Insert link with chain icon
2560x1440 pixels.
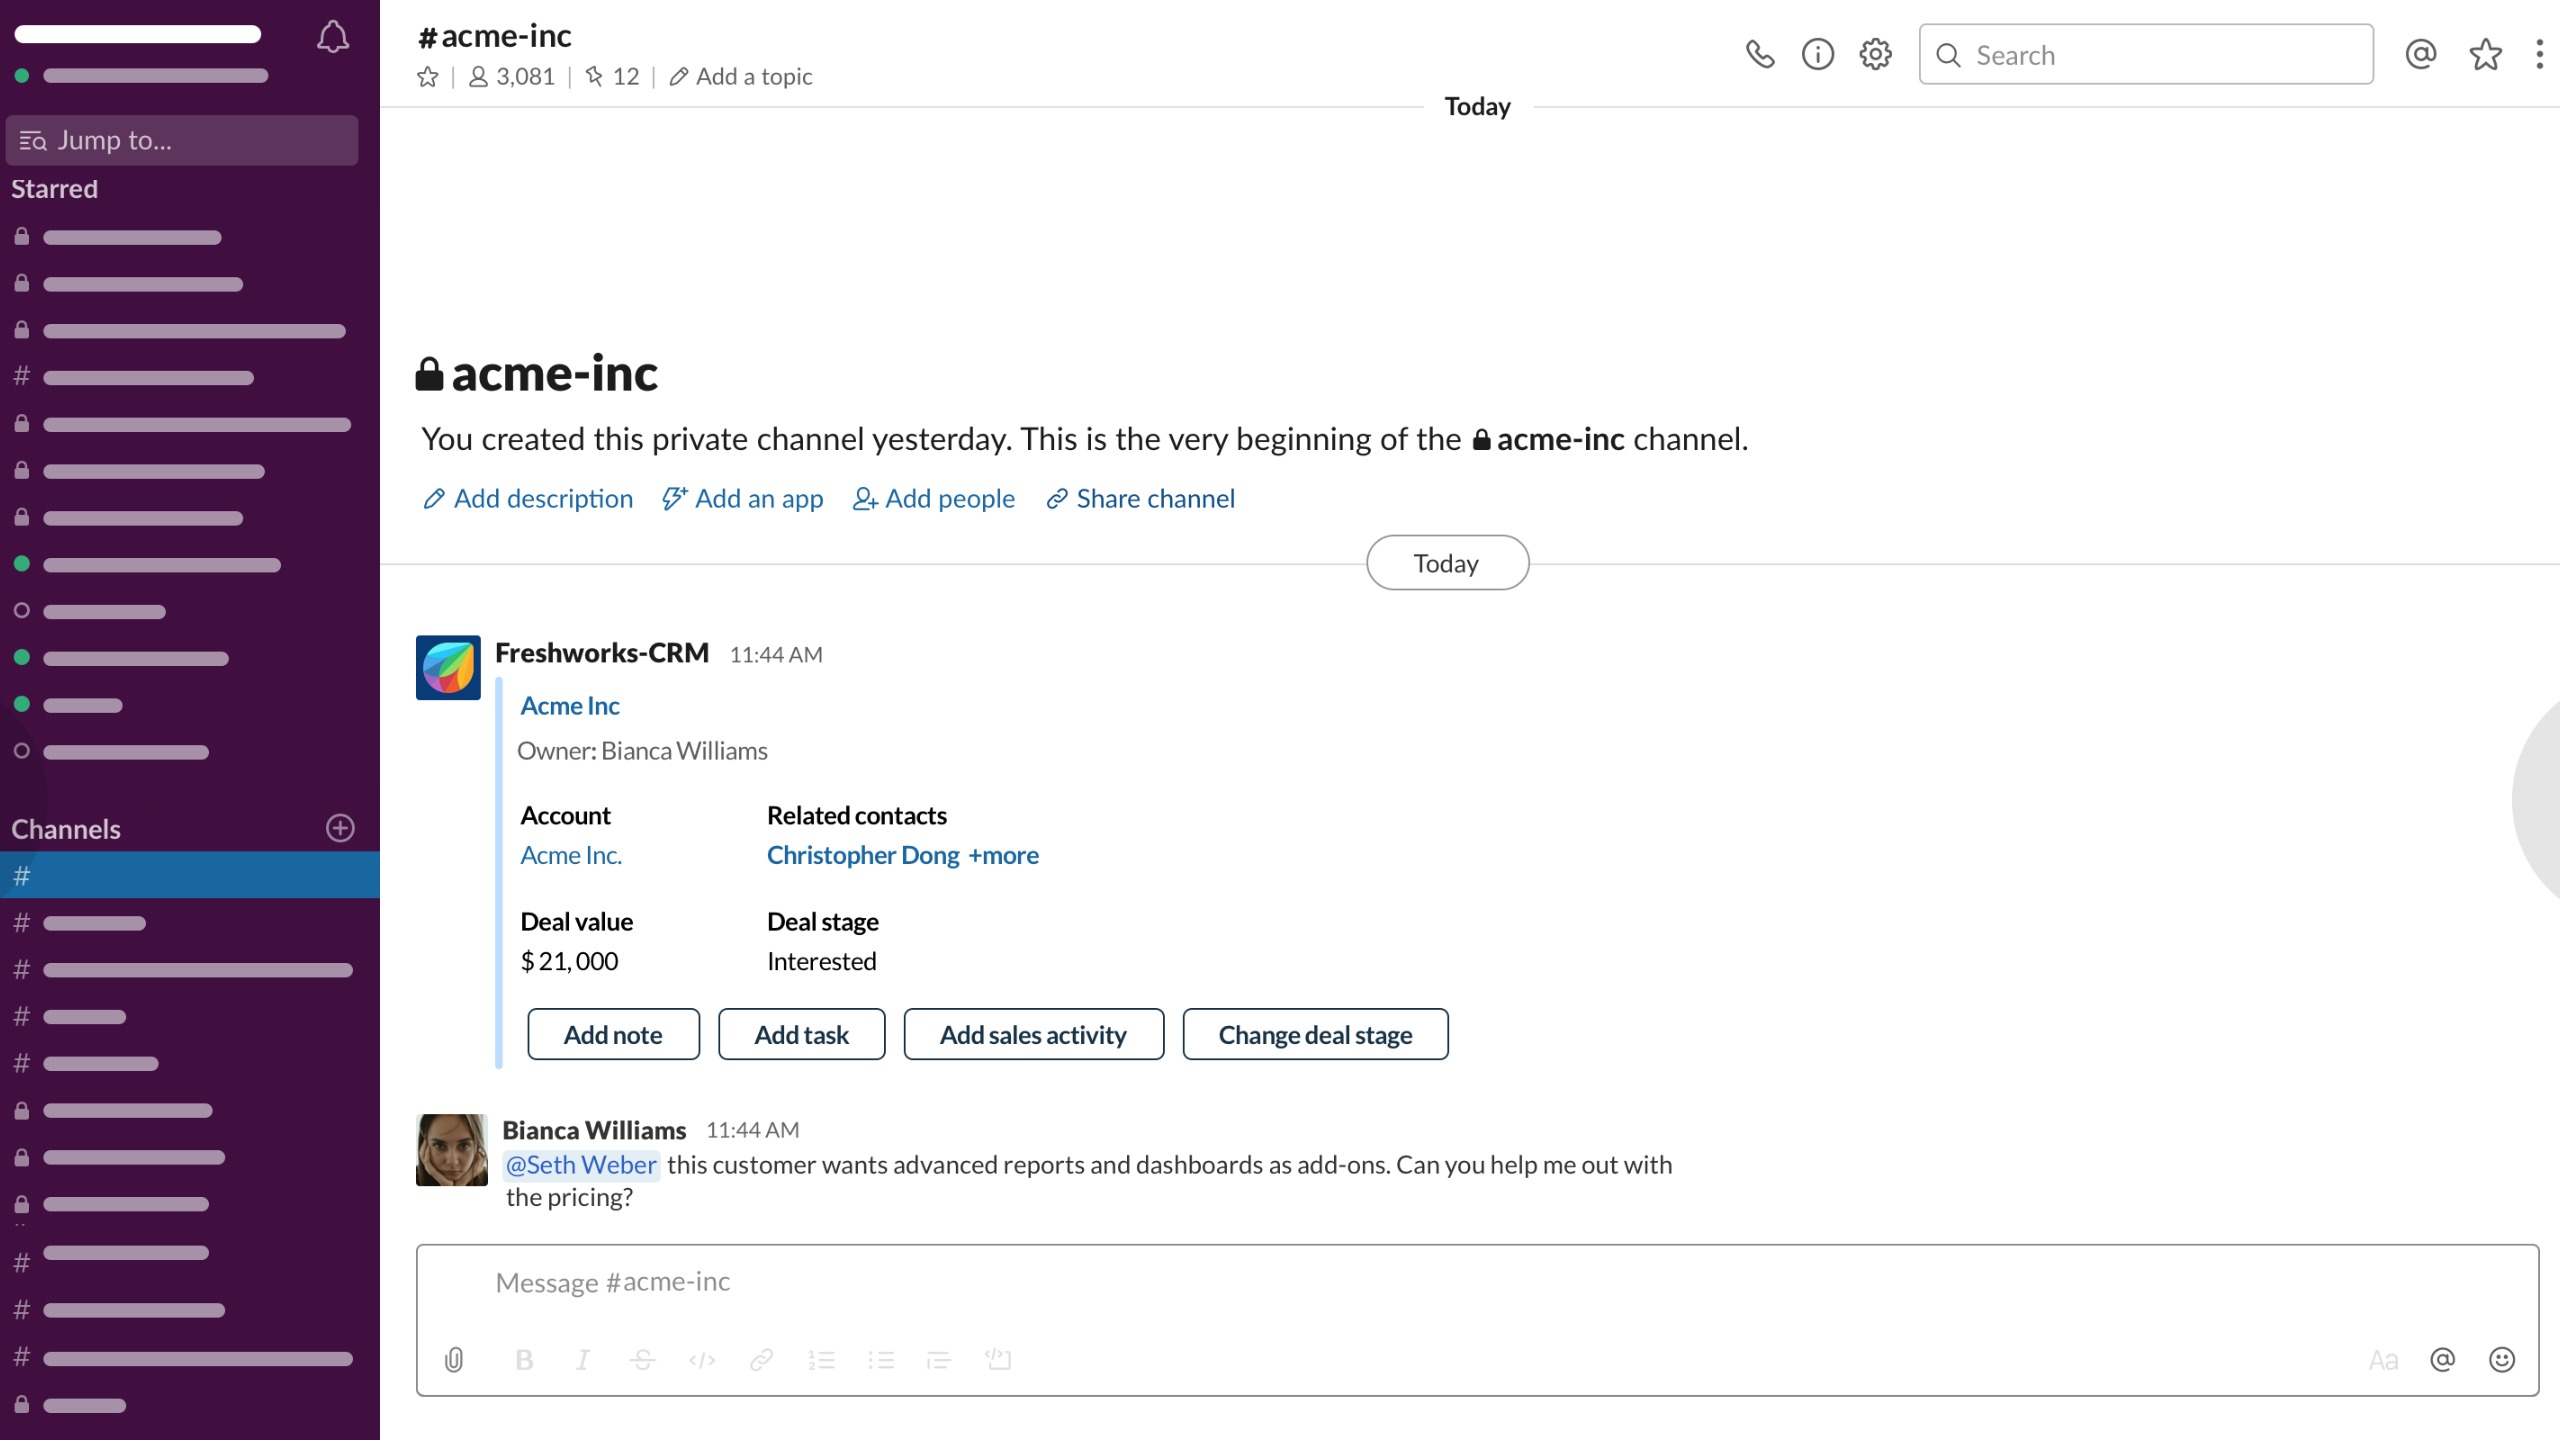[761, 1360]
